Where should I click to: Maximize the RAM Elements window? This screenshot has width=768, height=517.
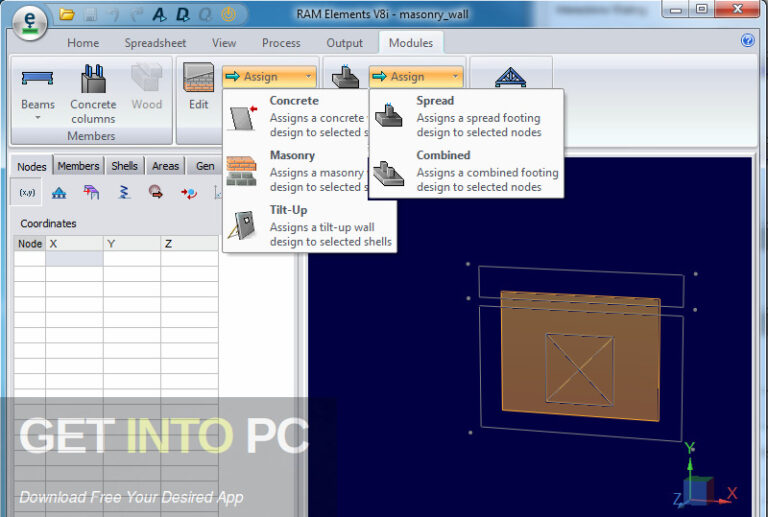701,9
